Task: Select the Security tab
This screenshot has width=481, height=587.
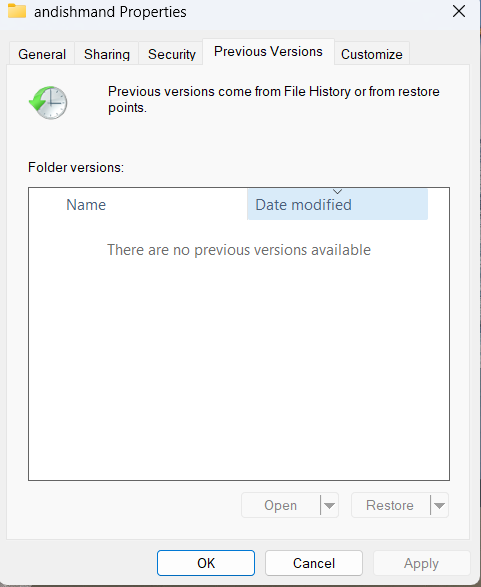Action: click(172, 54)
